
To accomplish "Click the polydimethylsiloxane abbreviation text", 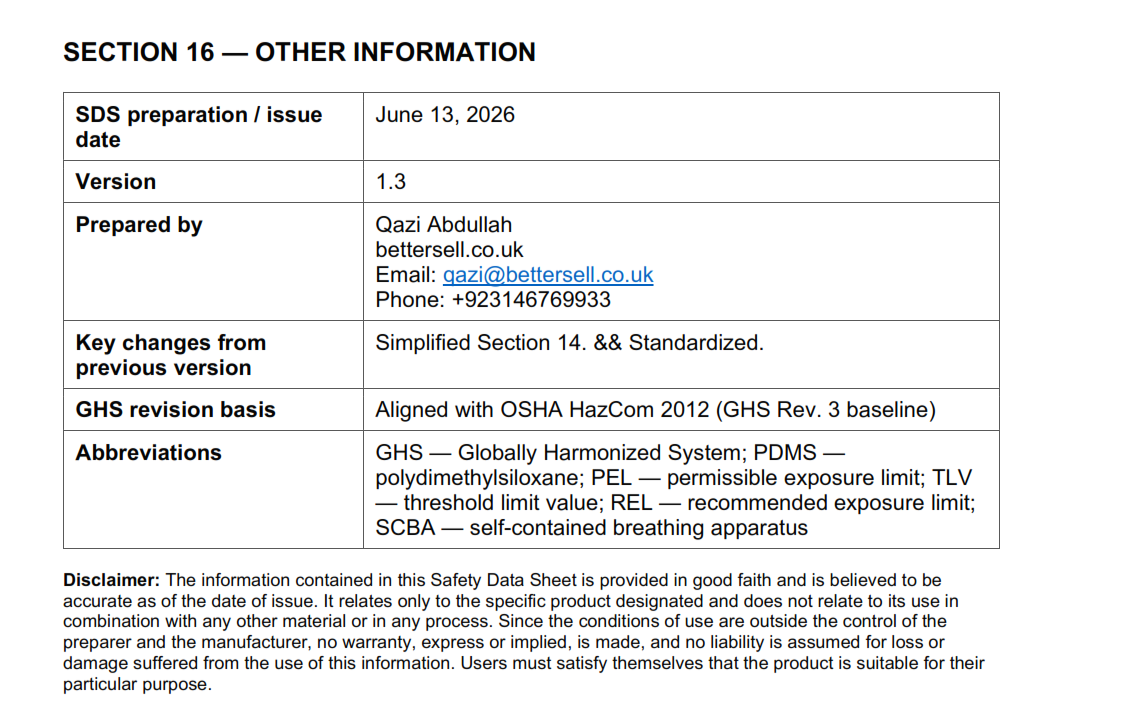I will pyautogui.click(x=477, y=478).
